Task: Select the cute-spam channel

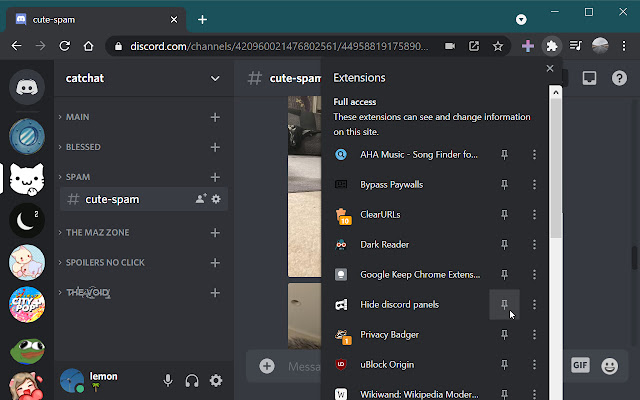Action: [110, 199]
